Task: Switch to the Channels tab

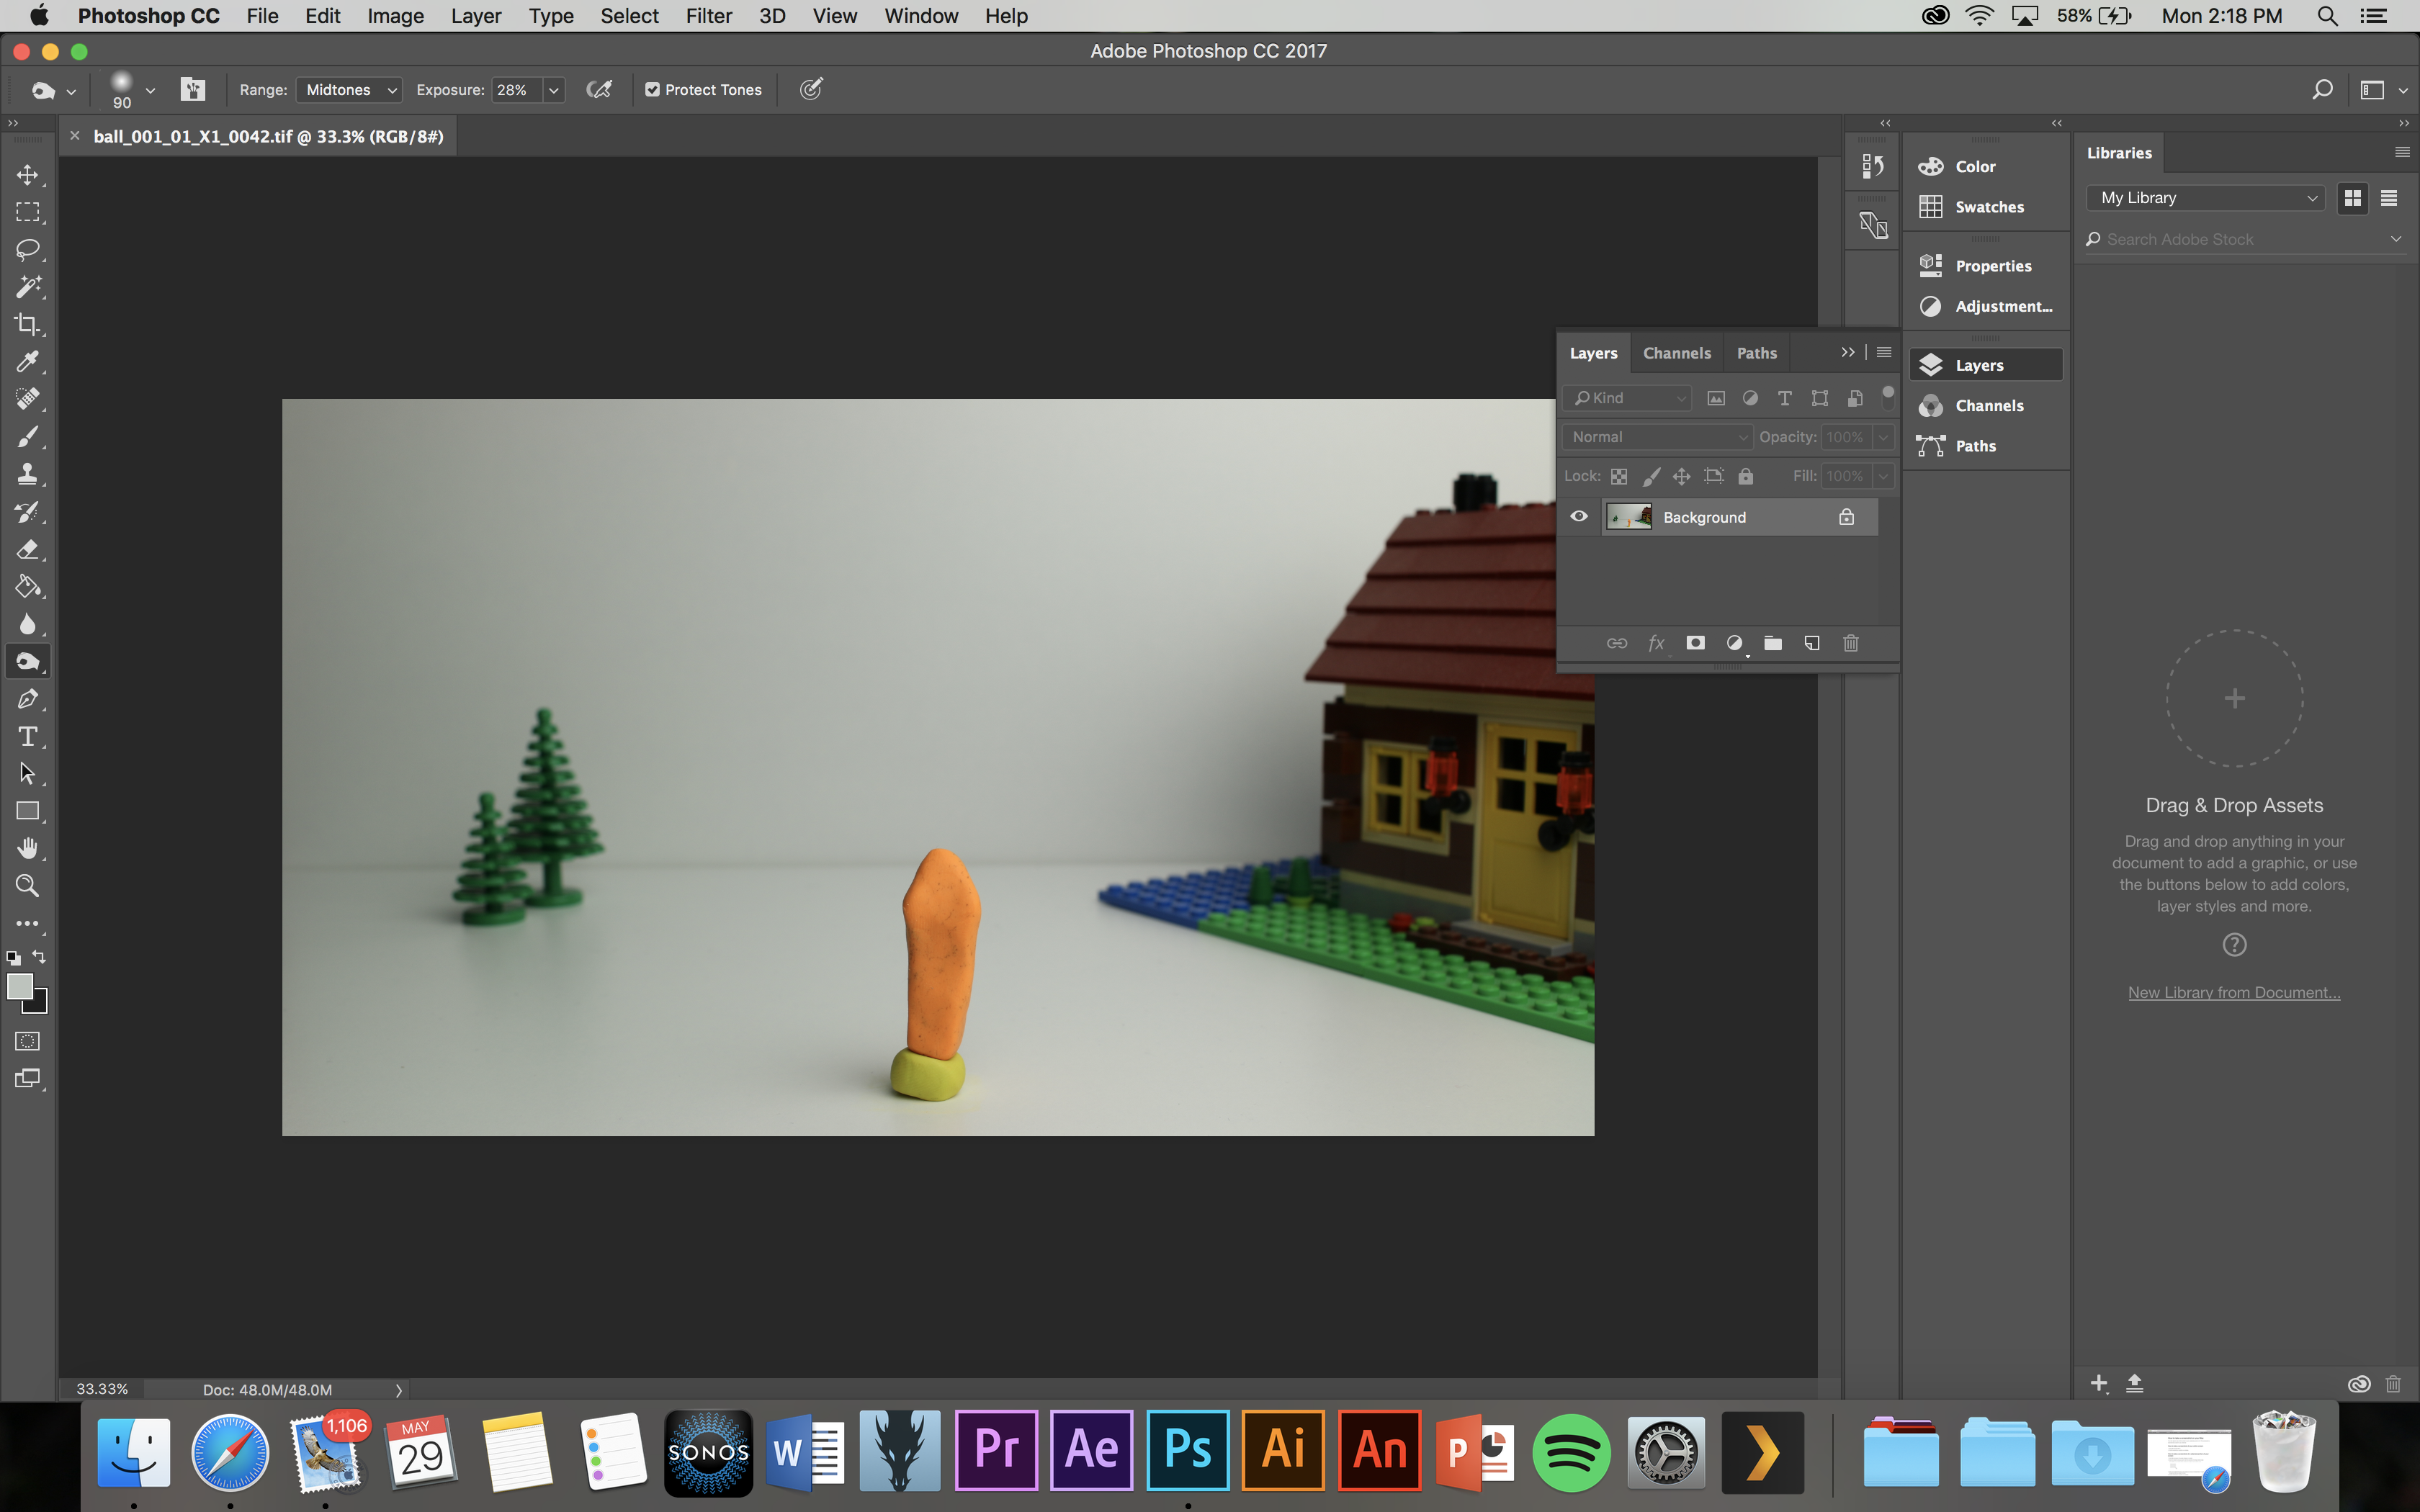Action: click(1676, 353)
